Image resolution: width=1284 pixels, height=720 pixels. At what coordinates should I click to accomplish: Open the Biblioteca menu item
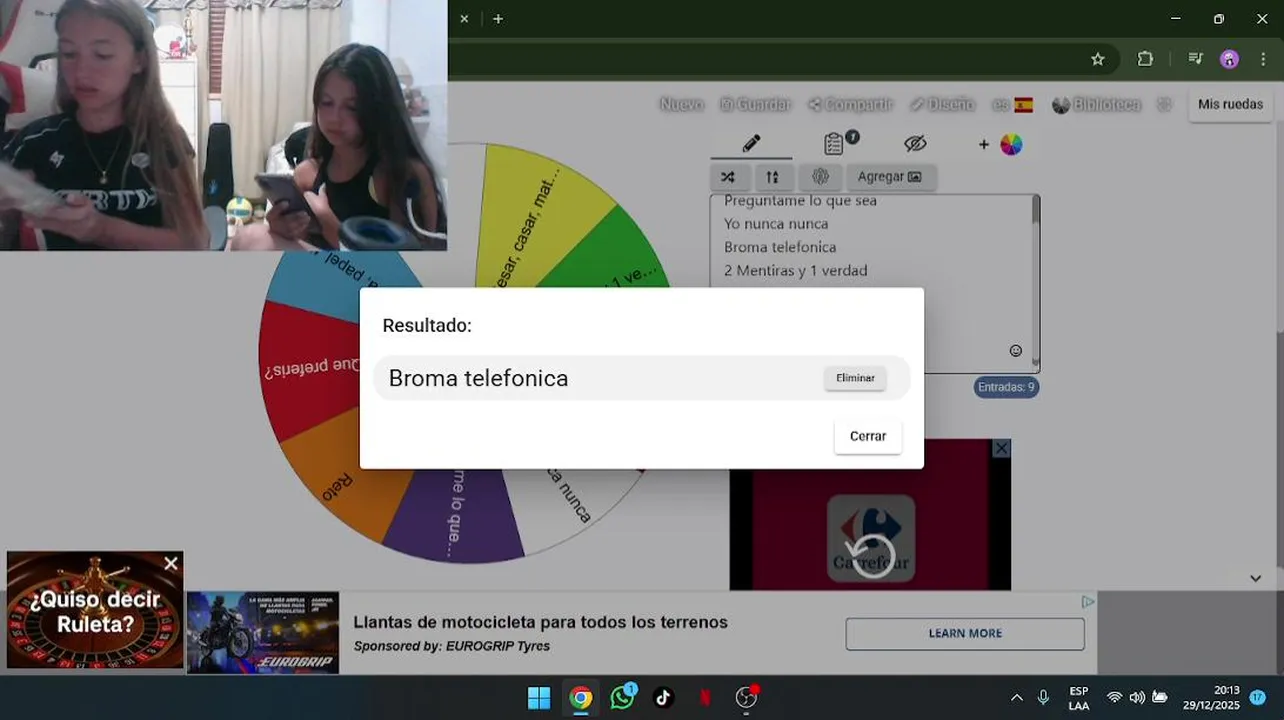pyautogui.click(x=1096, y=104)
